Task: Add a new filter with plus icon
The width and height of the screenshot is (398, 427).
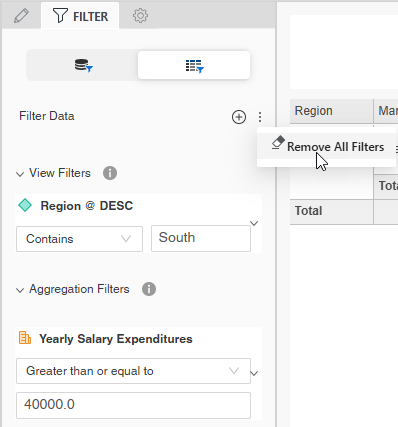Action: tap(239, 117)
